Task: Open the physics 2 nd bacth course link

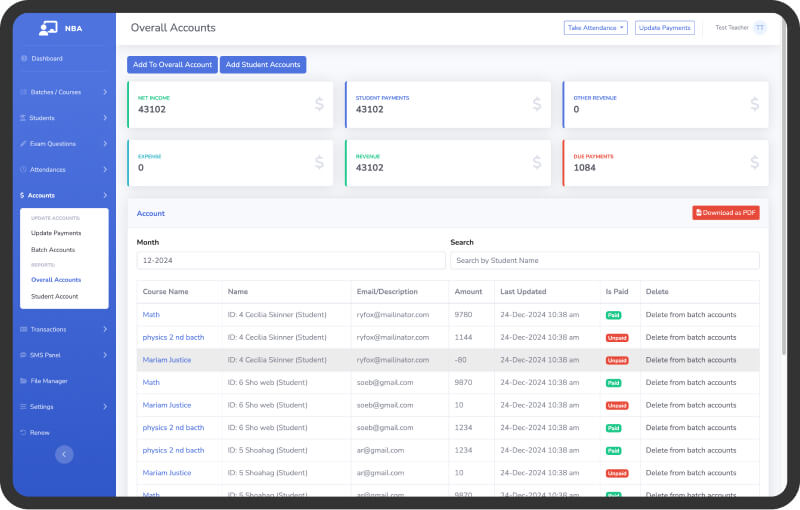Action: [x=173, y=337]
